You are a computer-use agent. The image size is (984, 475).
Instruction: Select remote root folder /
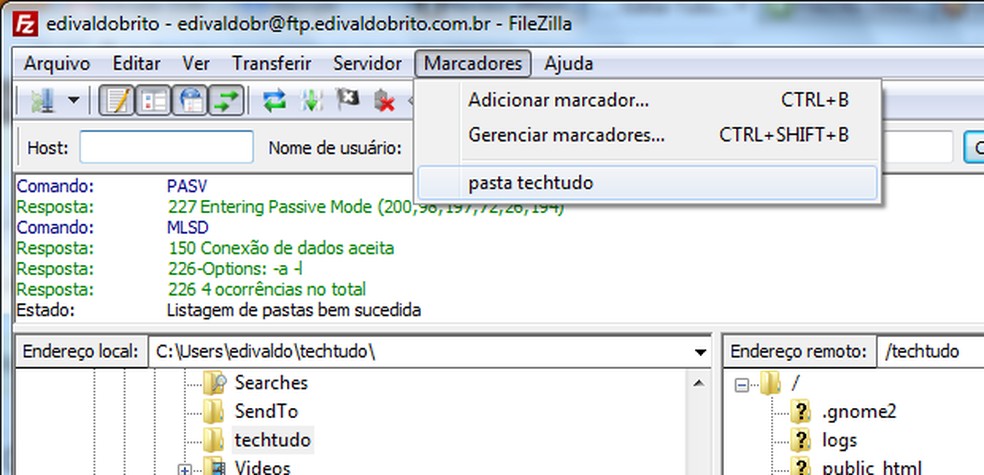point(795,383)
